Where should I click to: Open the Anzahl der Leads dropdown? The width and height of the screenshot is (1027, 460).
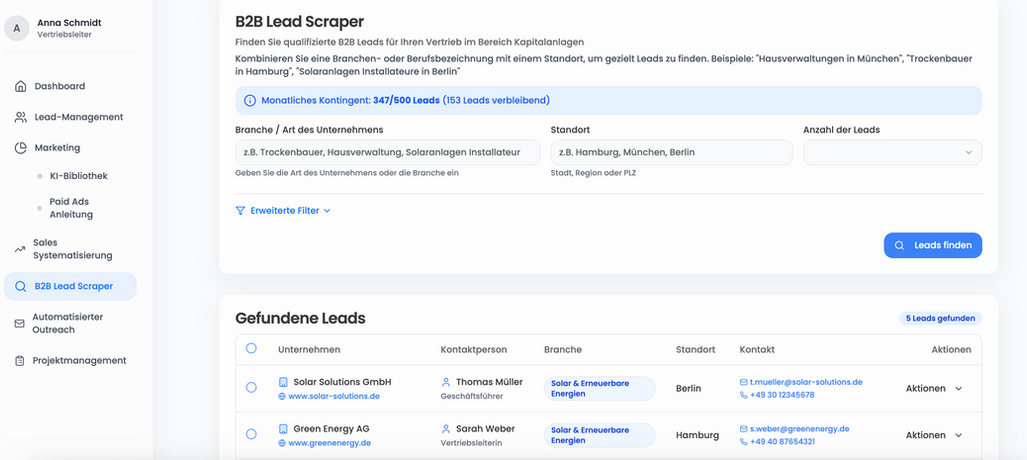pos(892,152)
